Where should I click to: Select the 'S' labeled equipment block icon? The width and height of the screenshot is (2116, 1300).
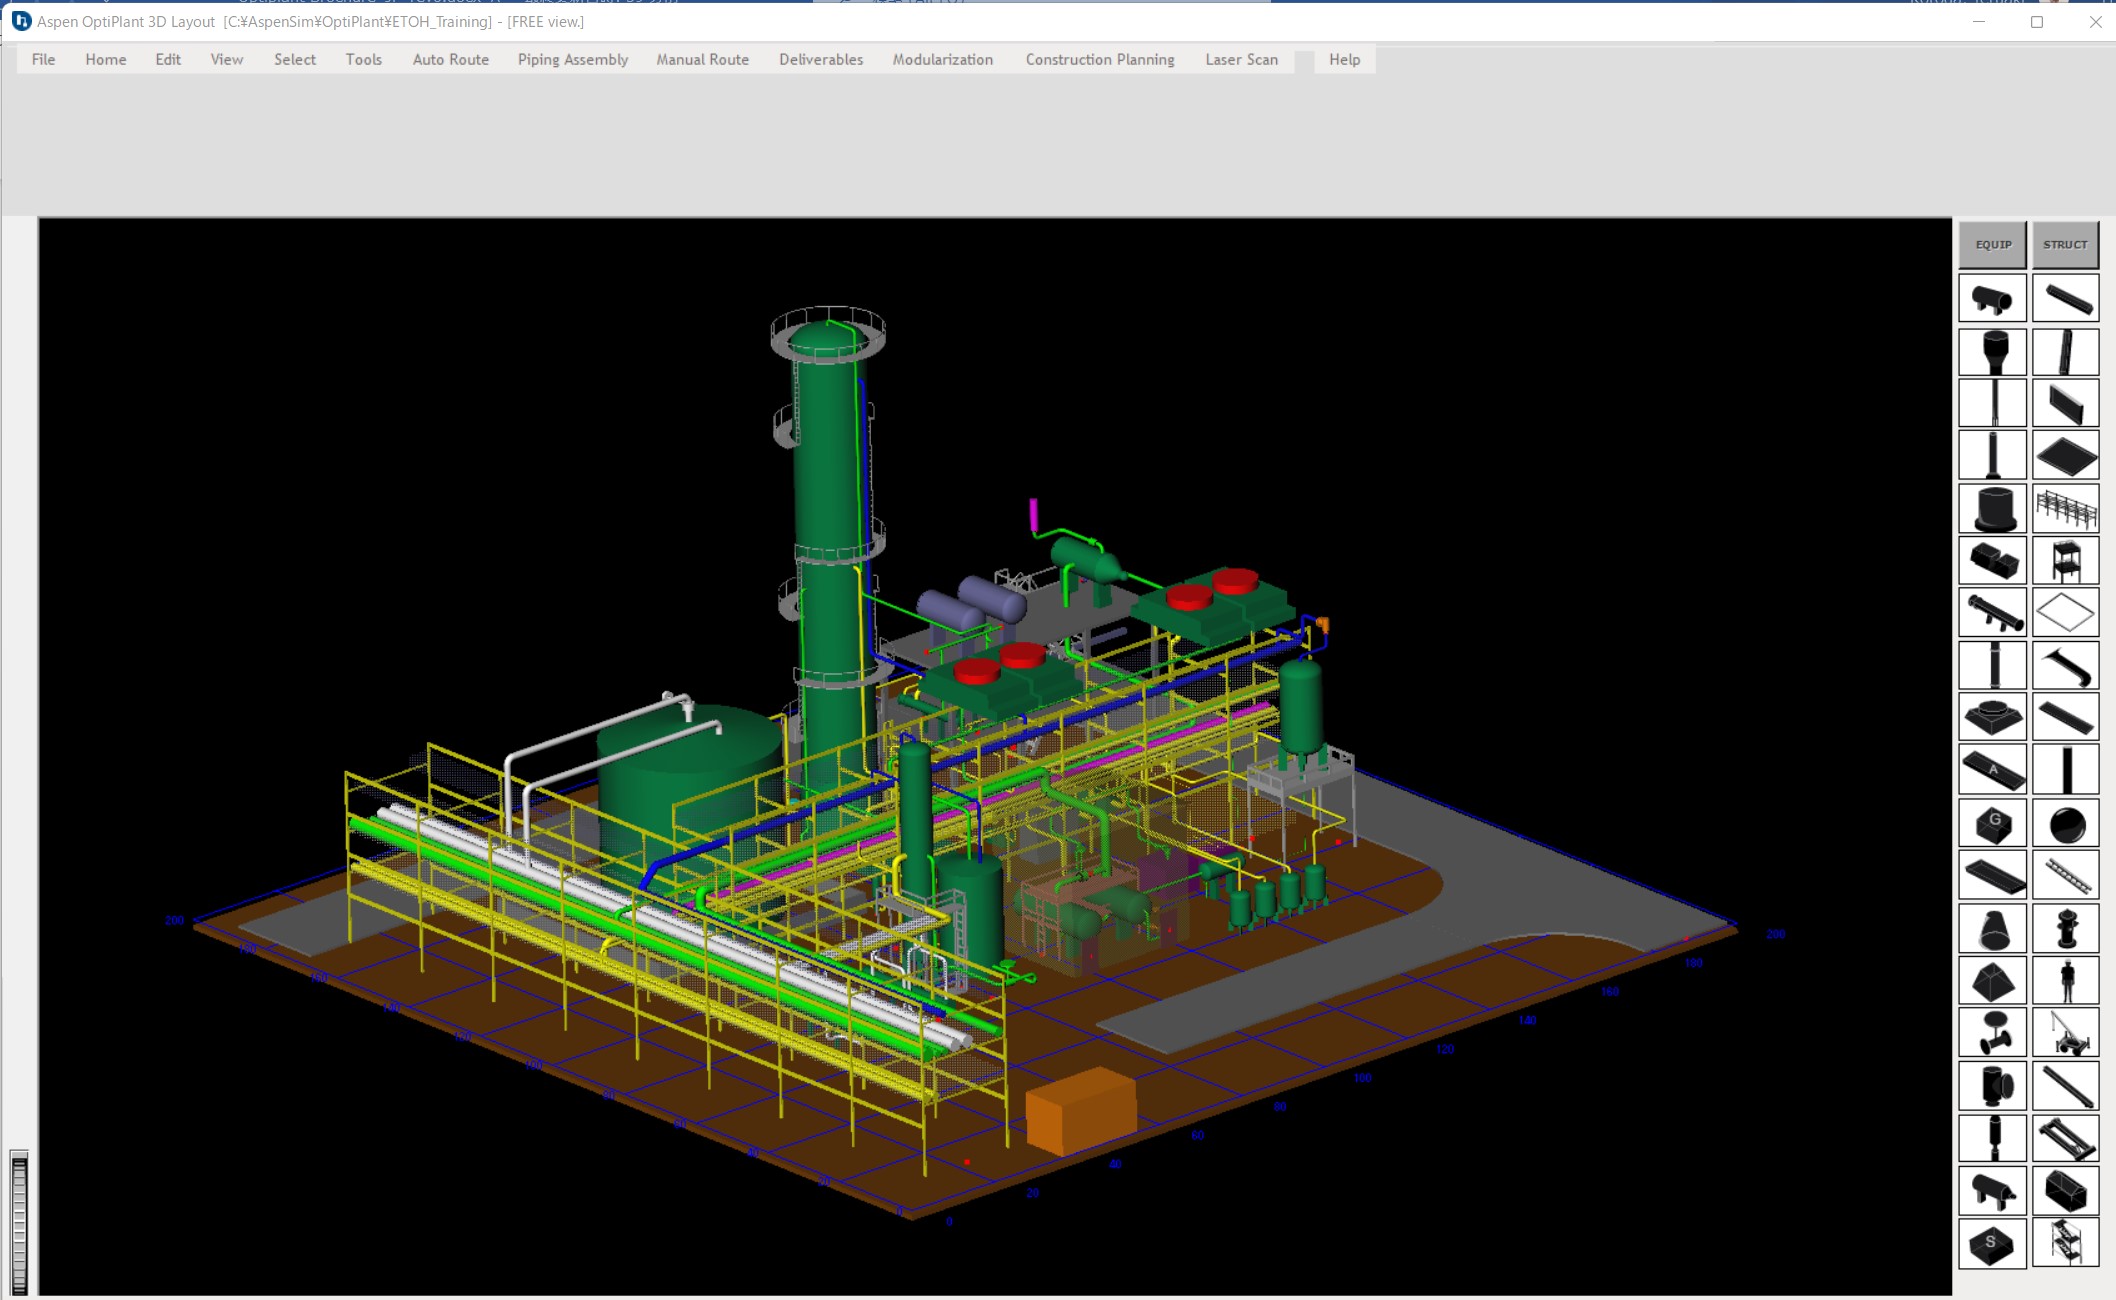coord(1992,1243)
